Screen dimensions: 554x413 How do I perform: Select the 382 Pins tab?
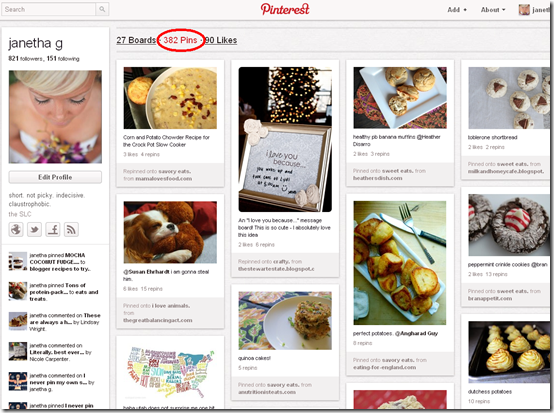pyautogui.click(x=180, y=40)
